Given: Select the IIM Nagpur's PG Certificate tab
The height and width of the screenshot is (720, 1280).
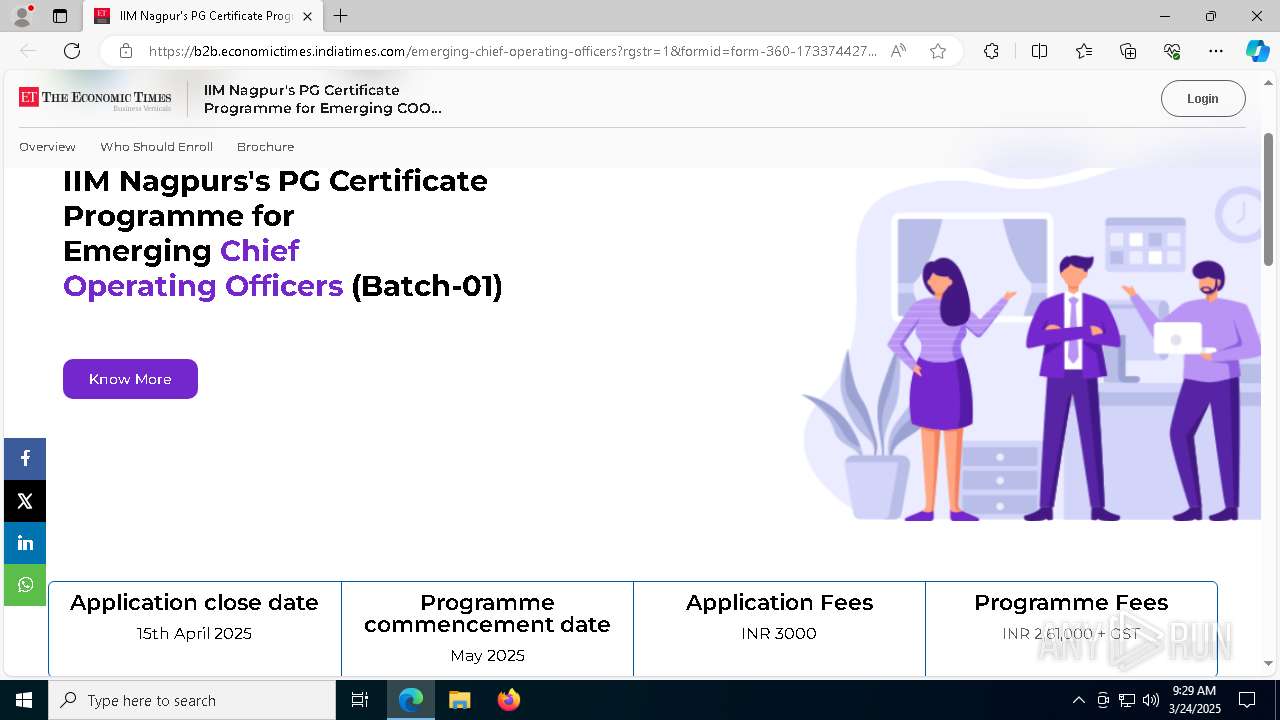Looking at the screenshot, I should 202,16.
